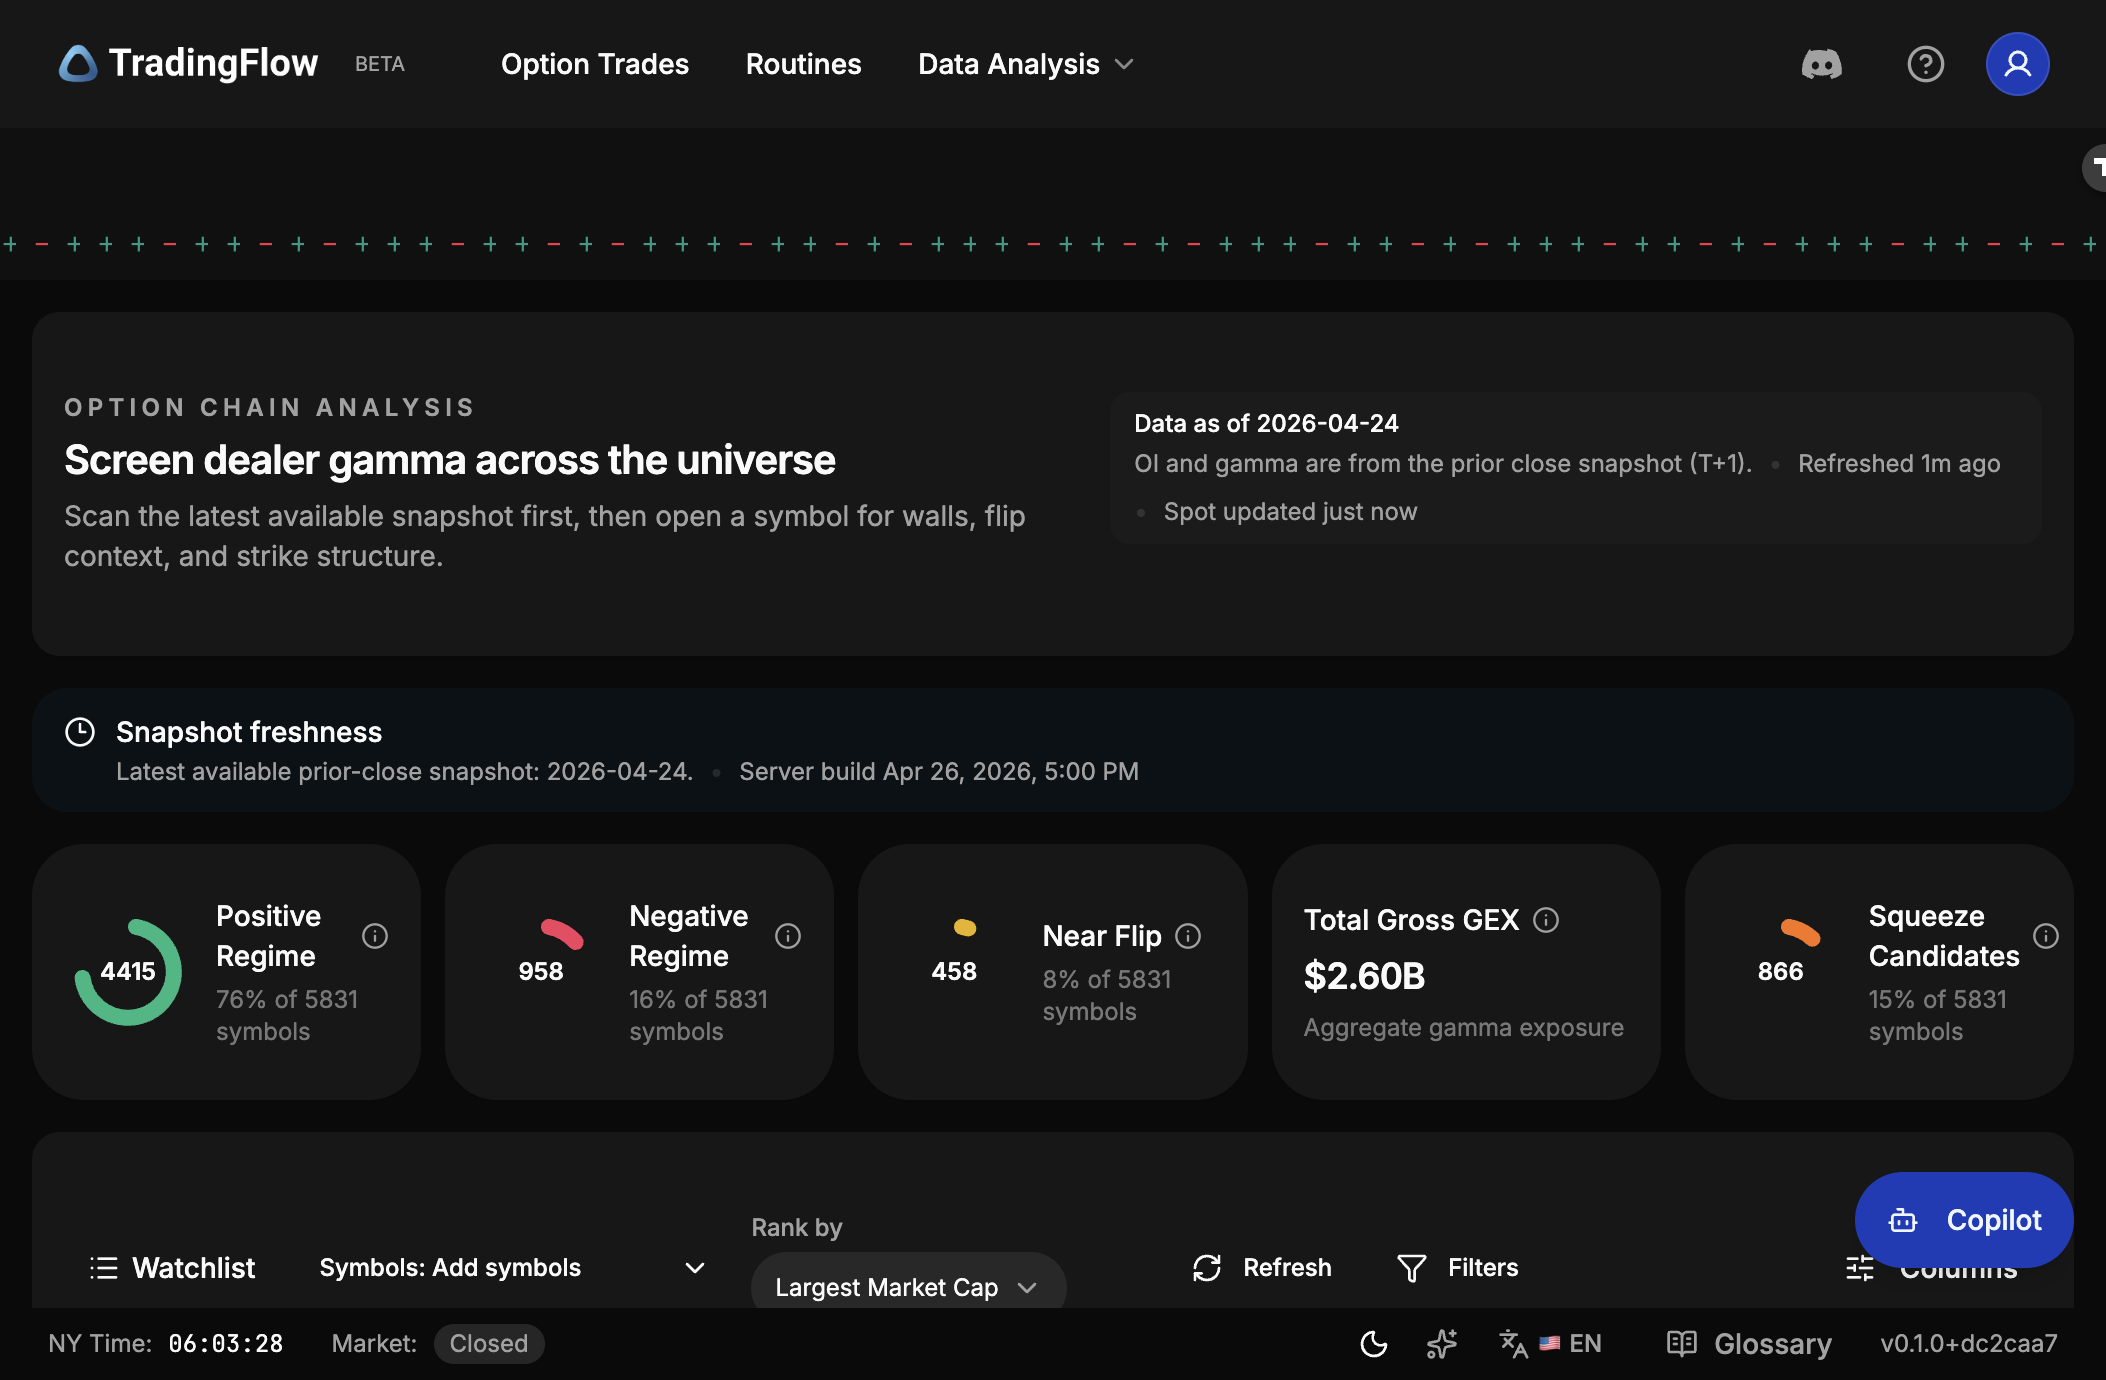2106x1380 pixels.
Task: Click the TradingFlow logo icon
Action: point(80,63)
